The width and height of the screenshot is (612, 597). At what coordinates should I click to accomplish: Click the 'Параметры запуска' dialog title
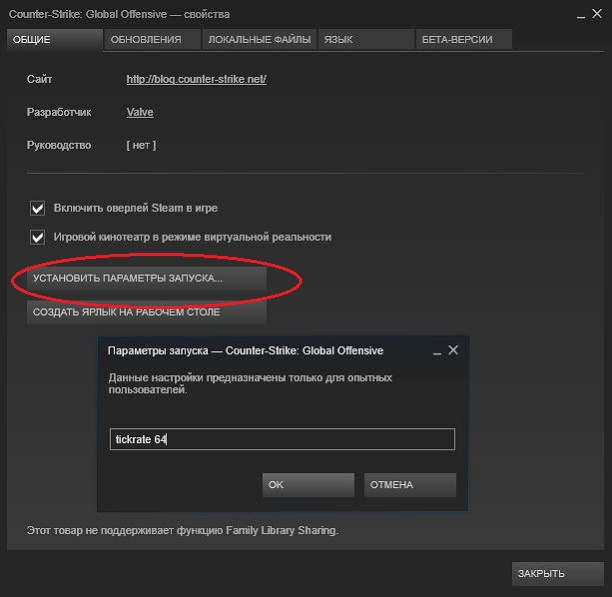pyautogui.click(x=246, y=350)
